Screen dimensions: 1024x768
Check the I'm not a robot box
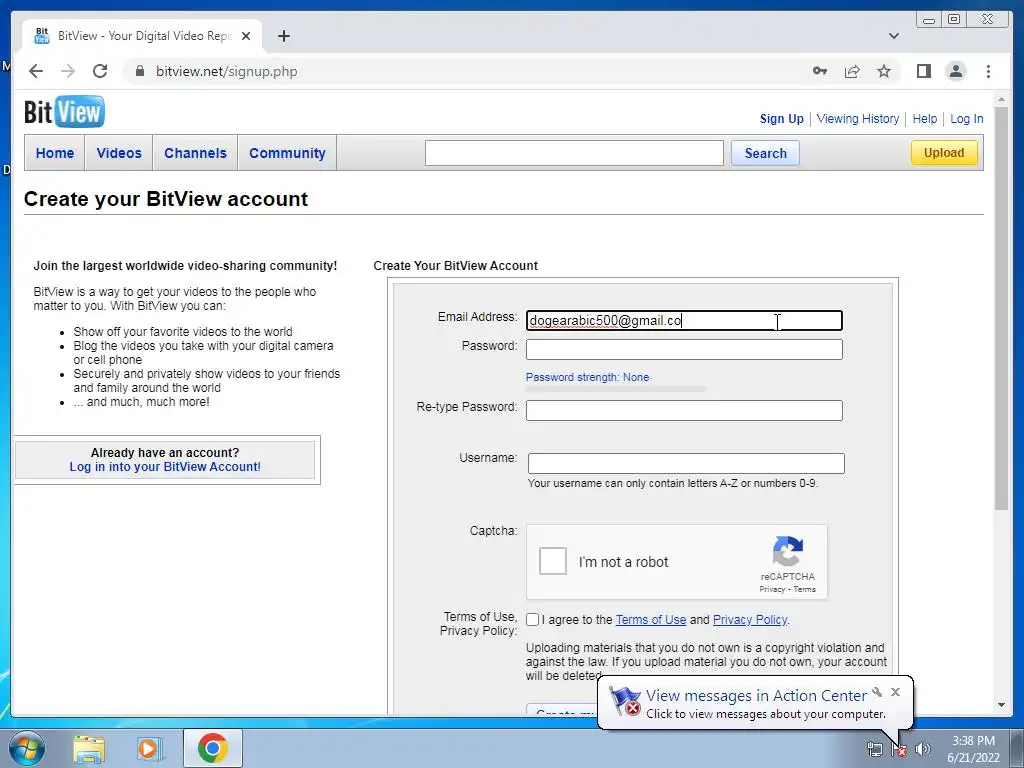click(552, 562)
